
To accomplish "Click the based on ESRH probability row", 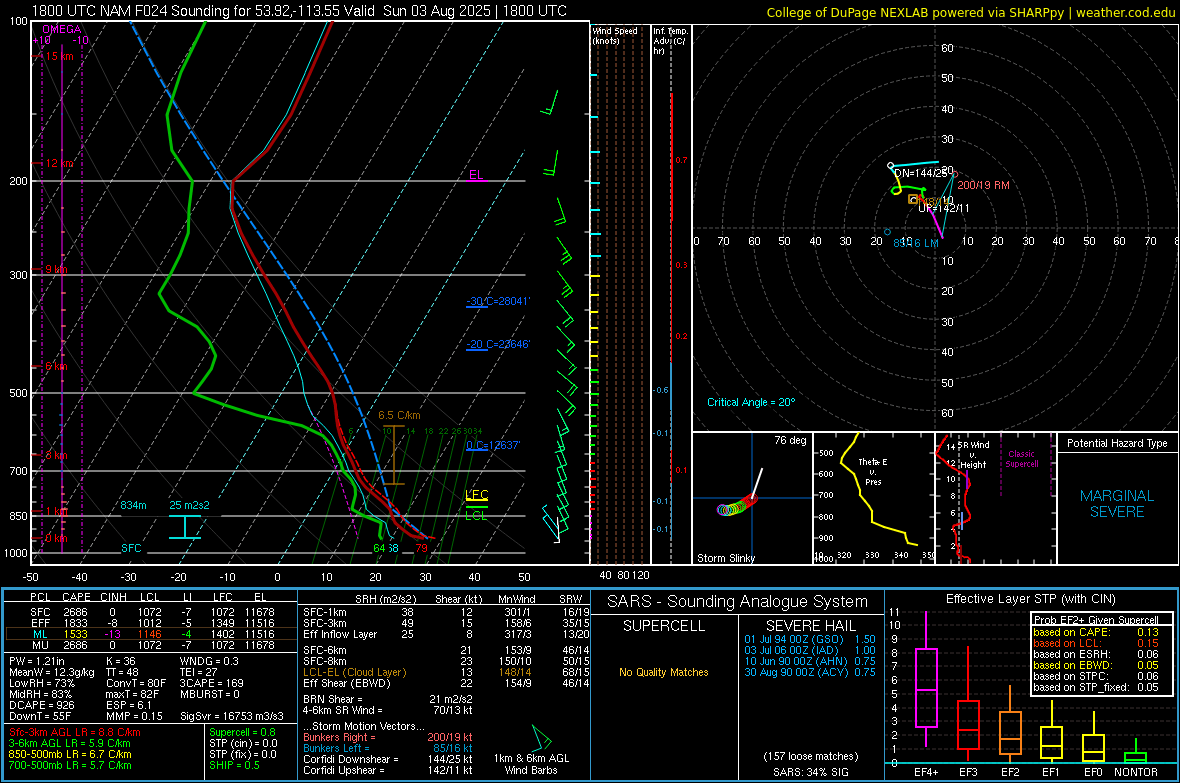I will (1096, 654).
